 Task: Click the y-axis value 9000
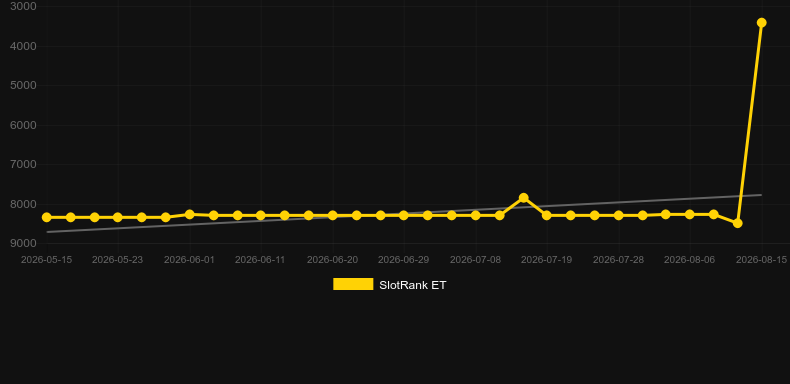23,243
